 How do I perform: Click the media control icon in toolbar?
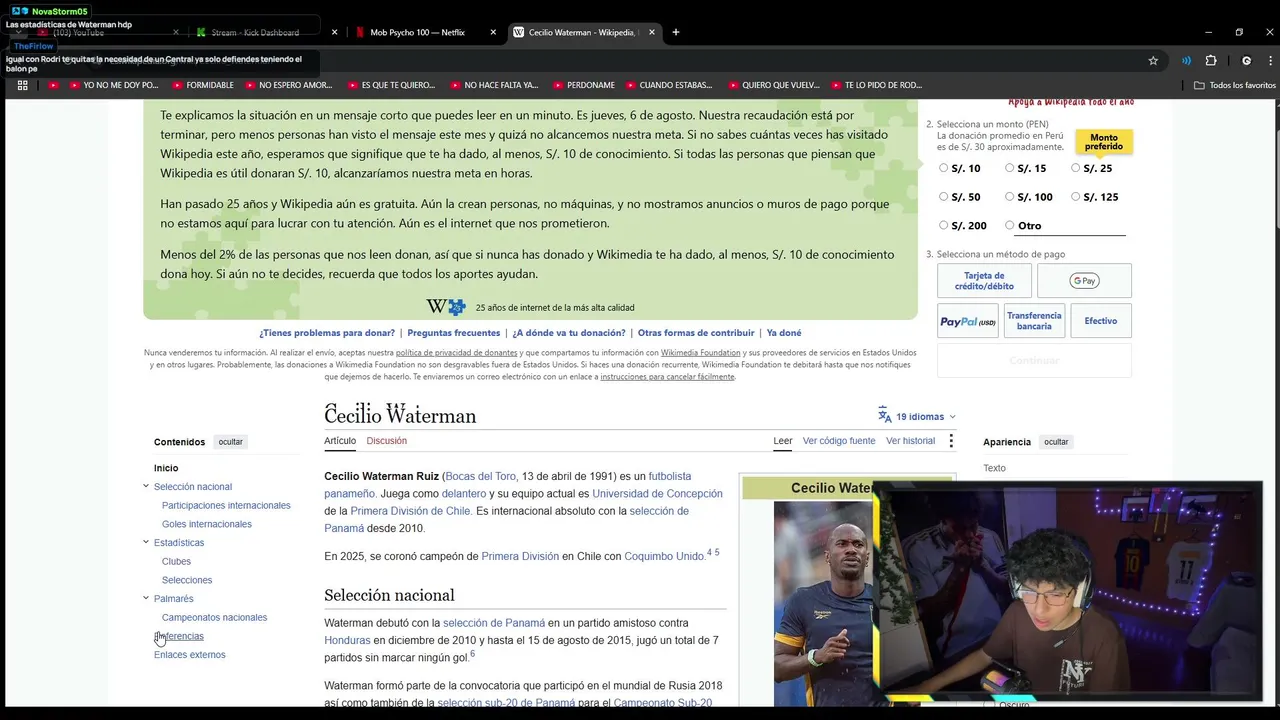1186,60
